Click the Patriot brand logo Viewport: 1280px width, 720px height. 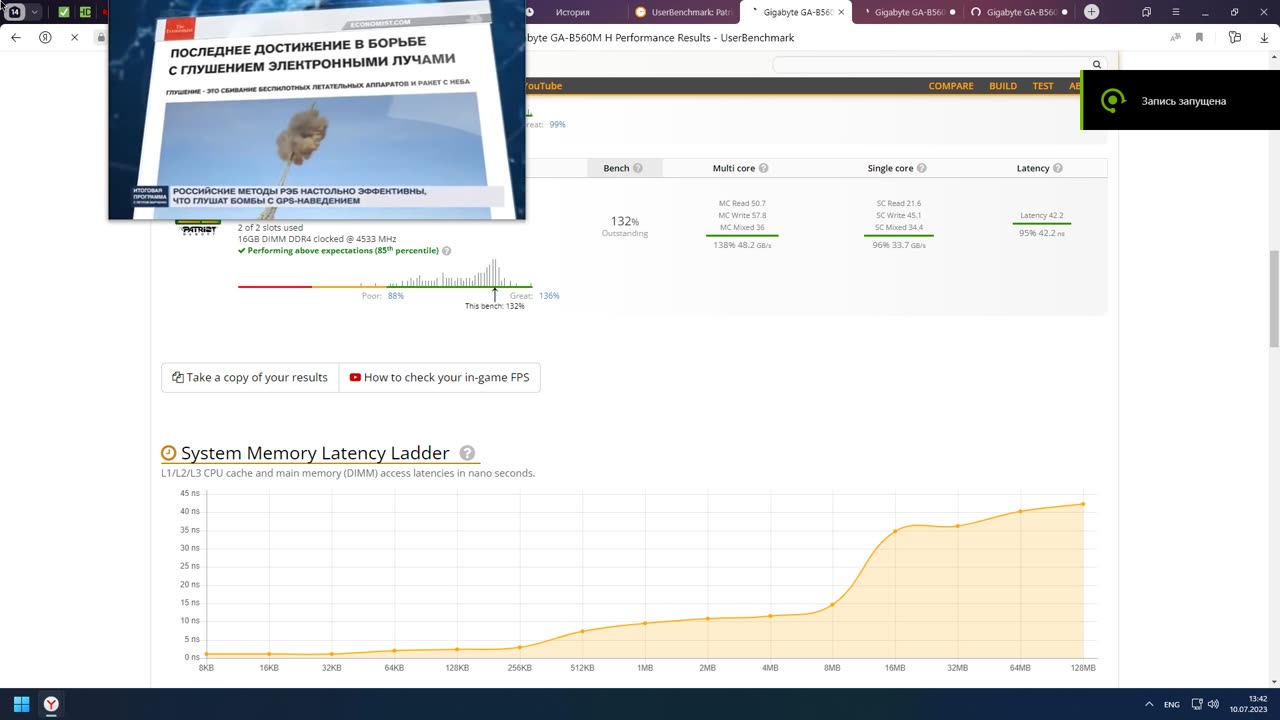(x=198, y=229)
